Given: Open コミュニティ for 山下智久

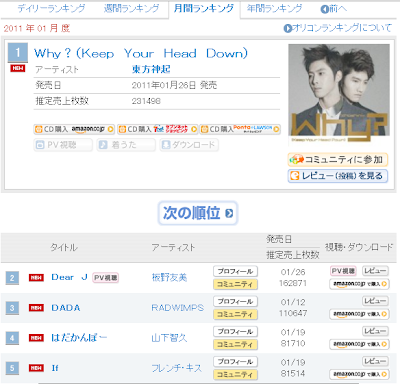Looking at the screenshot, I should [235, 344].
